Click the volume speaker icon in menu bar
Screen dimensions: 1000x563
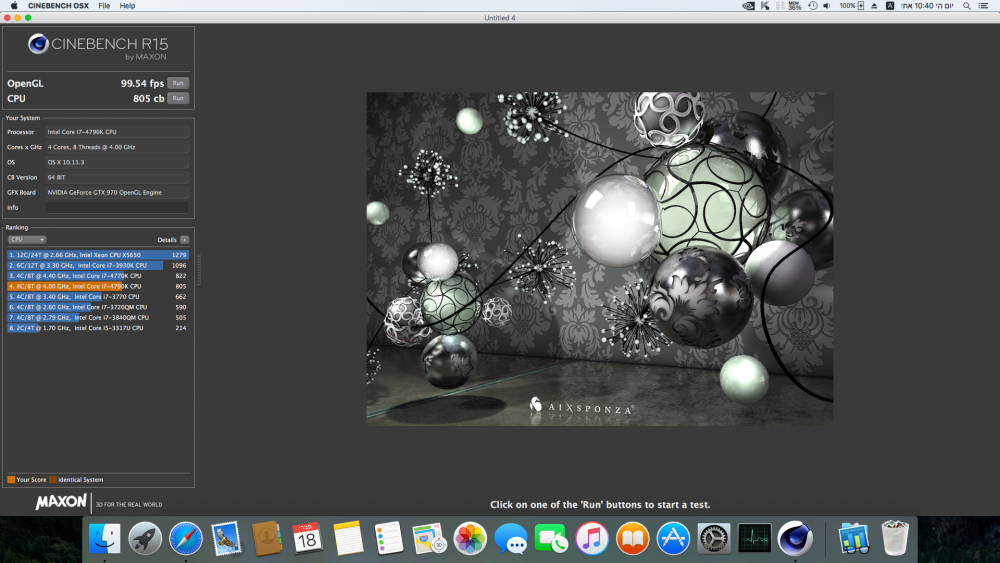coord(827,6)
